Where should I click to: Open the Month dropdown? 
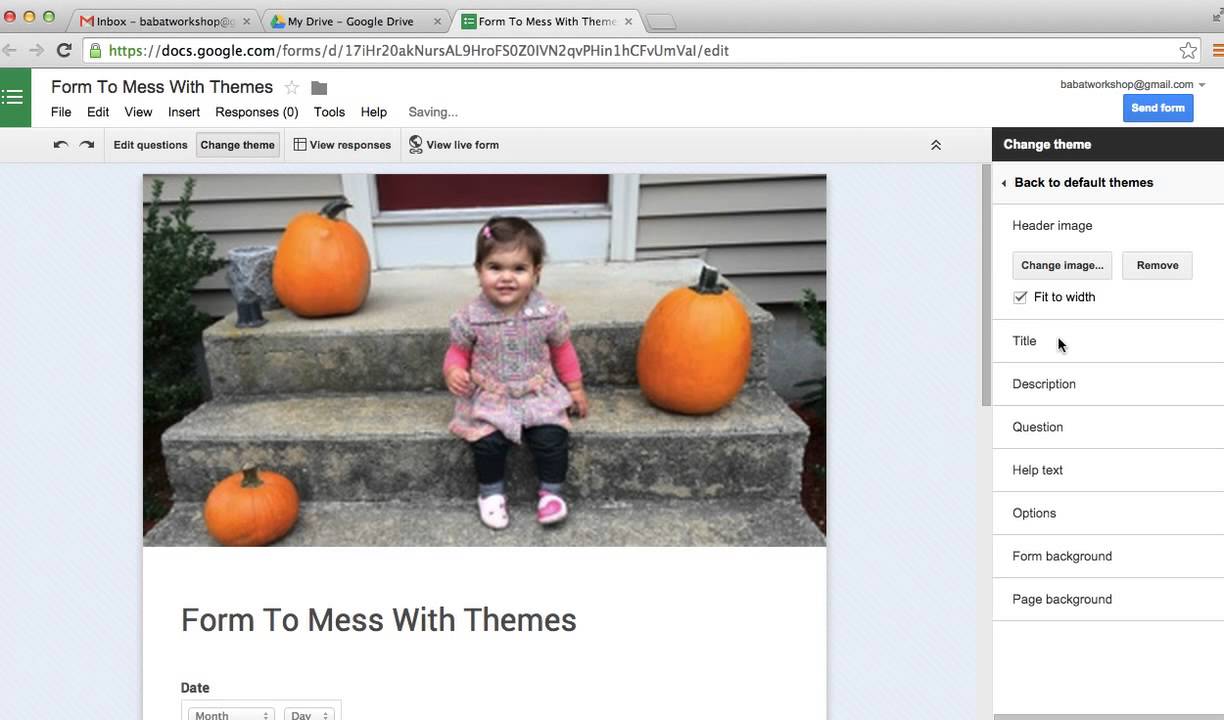231,714
